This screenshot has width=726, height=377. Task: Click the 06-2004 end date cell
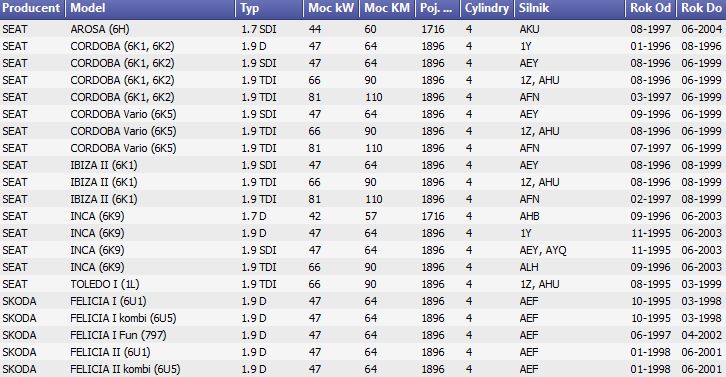pyautogui.click(x=701, y=29)
